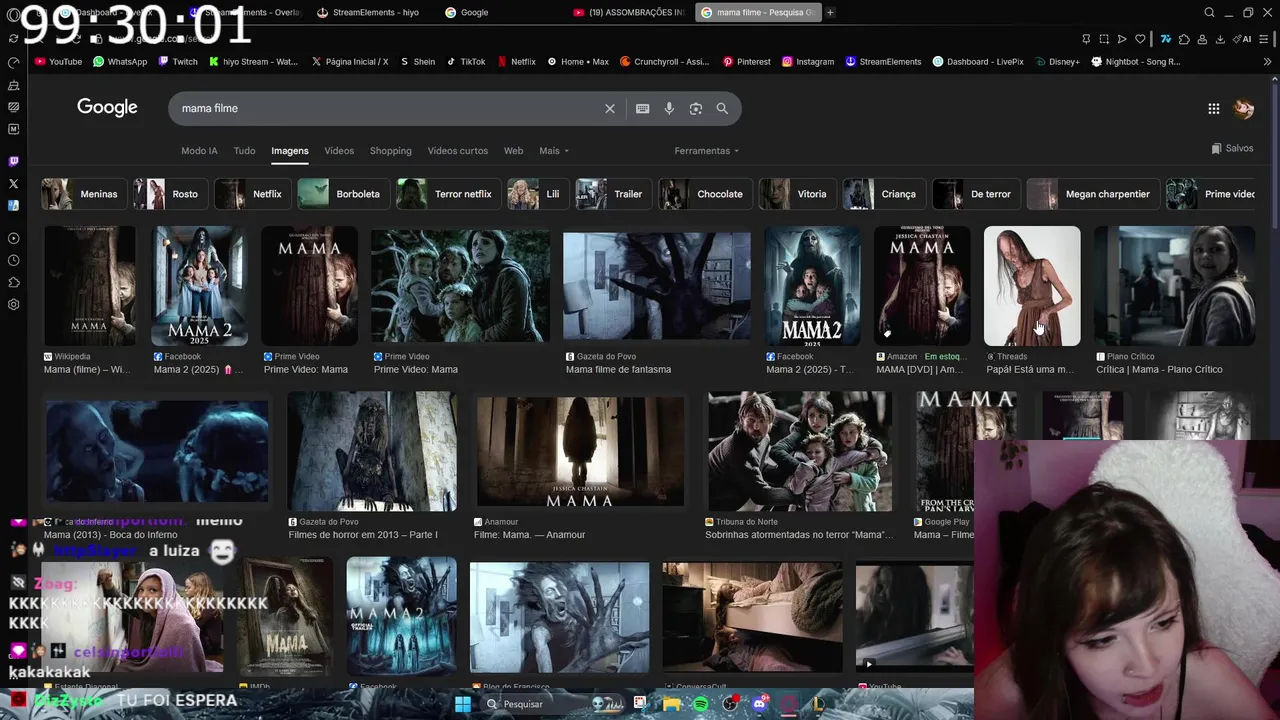The width and height of the screenshot is (1280, 720).
Task: Open Google Lens image search
Action: point(696,108)
